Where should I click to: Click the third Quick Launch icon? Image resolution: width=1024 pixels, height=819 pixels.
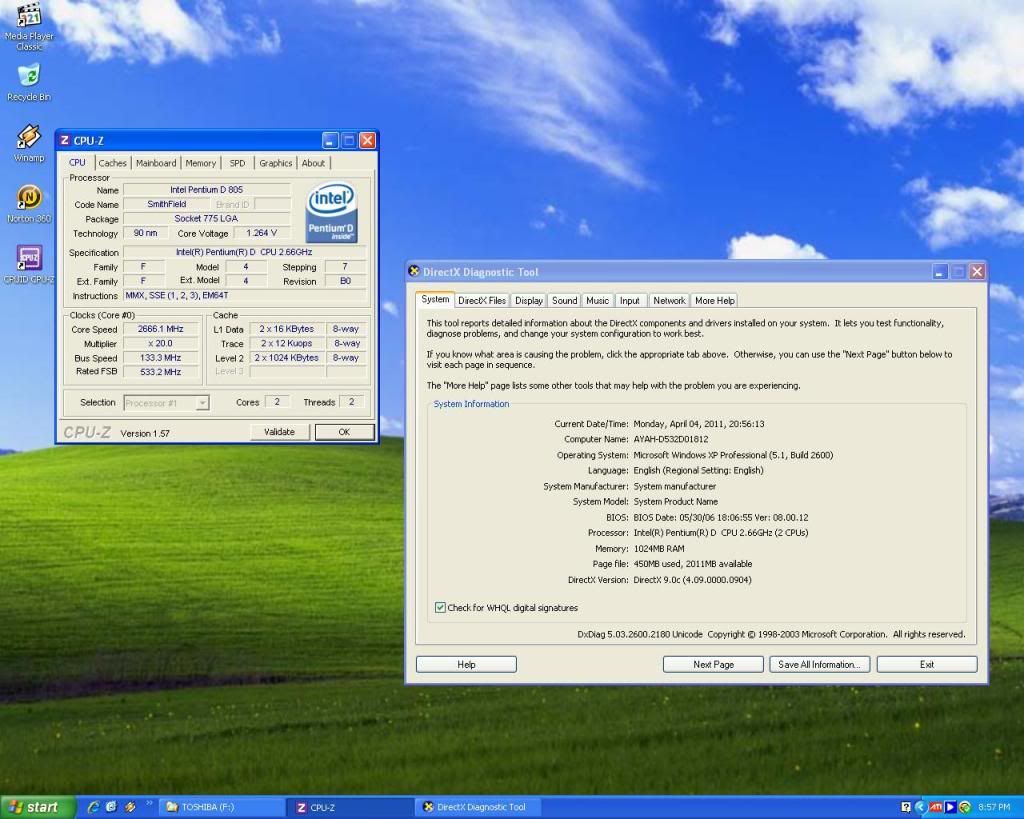click(130, 807)
